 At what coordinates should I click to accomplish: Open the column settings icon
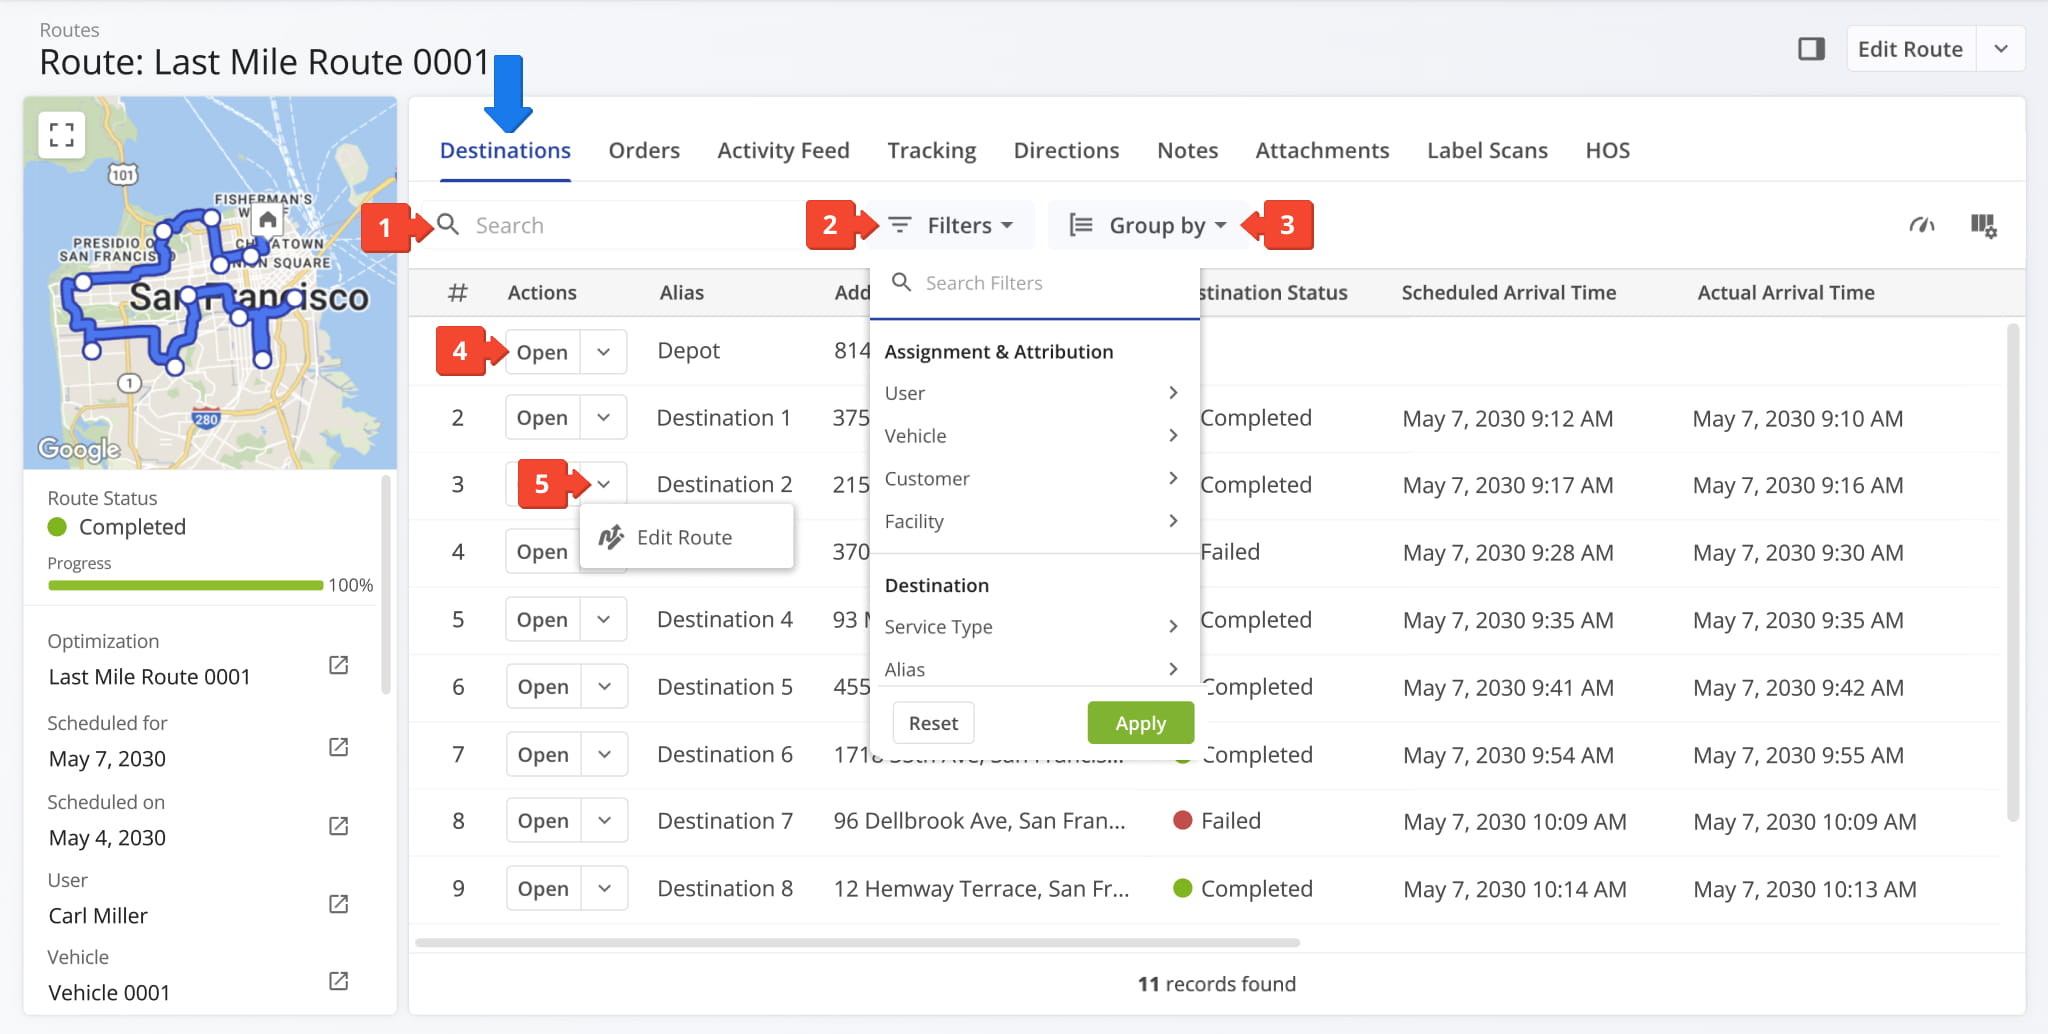1983,226
